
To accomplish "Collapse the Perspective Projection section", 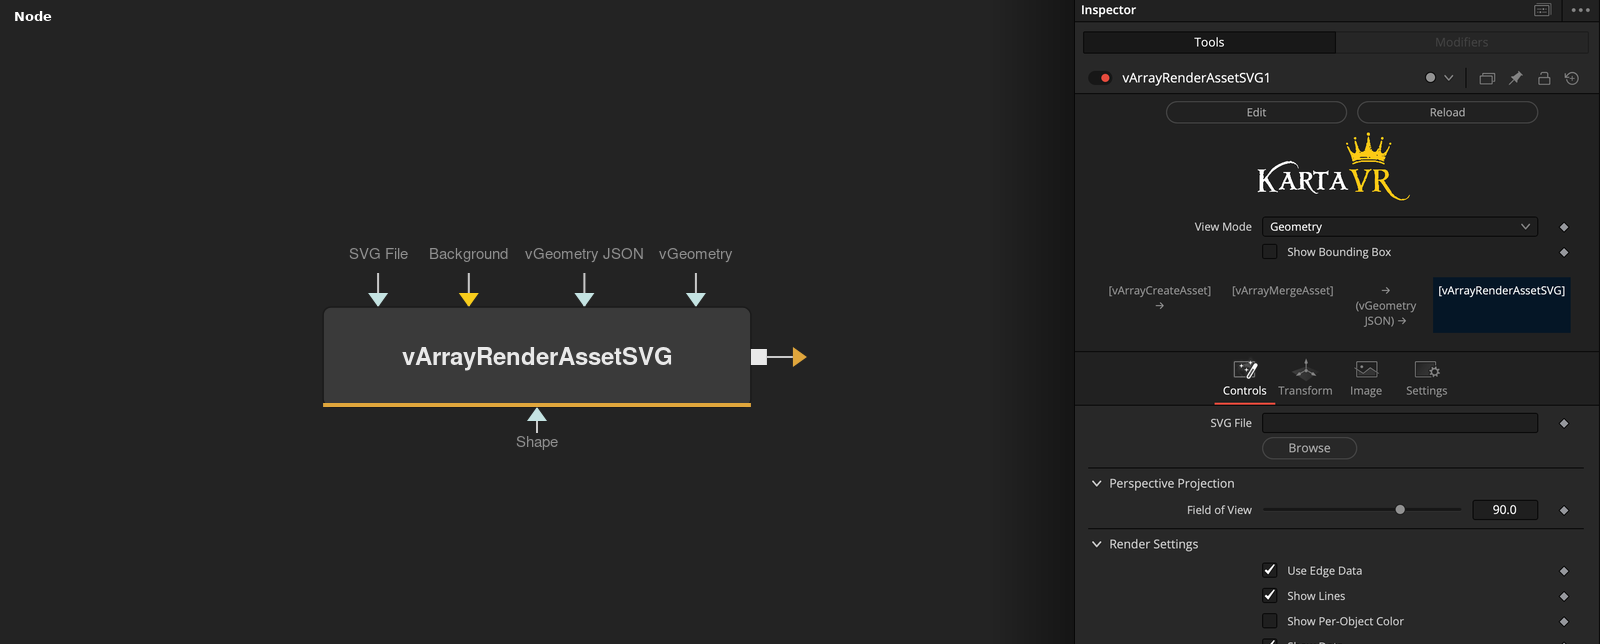I will [1097, 483].
